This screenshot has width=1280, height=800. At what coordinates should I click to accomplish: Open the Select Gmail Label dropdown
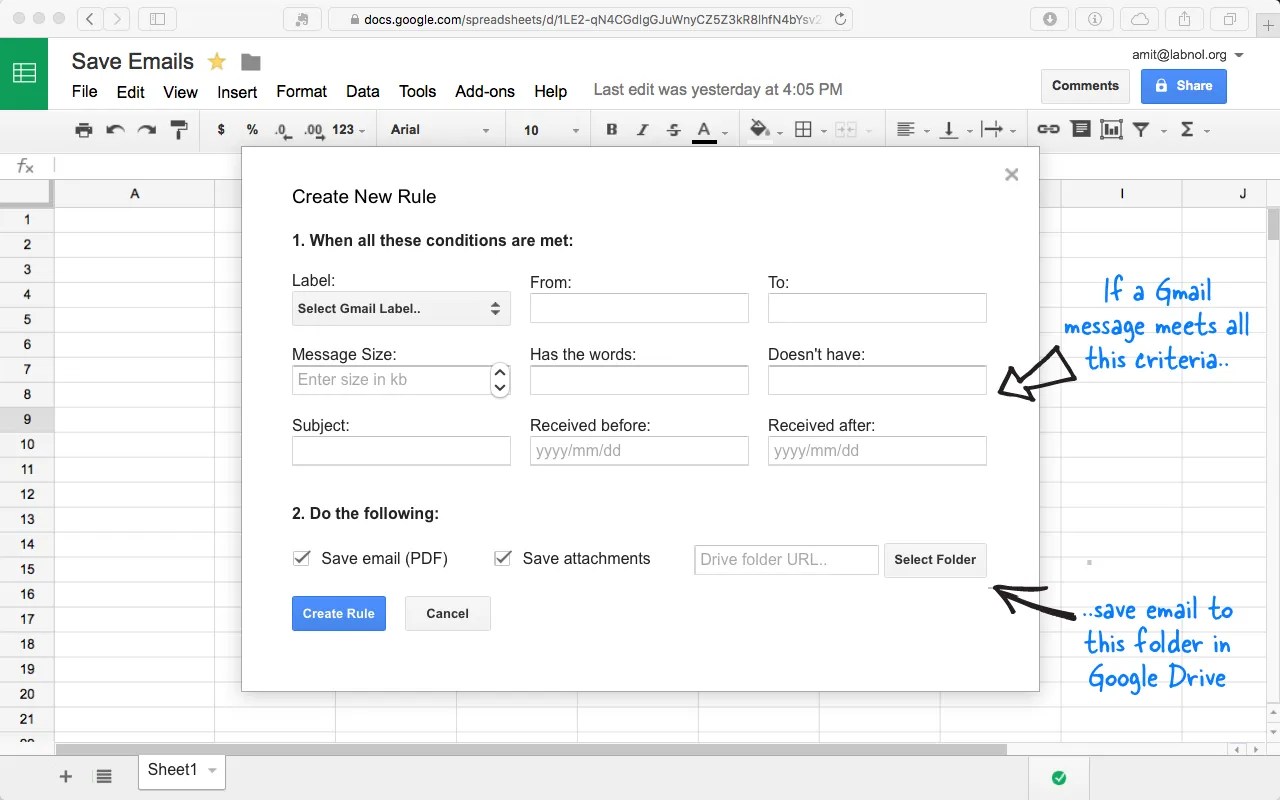point(400,308)
